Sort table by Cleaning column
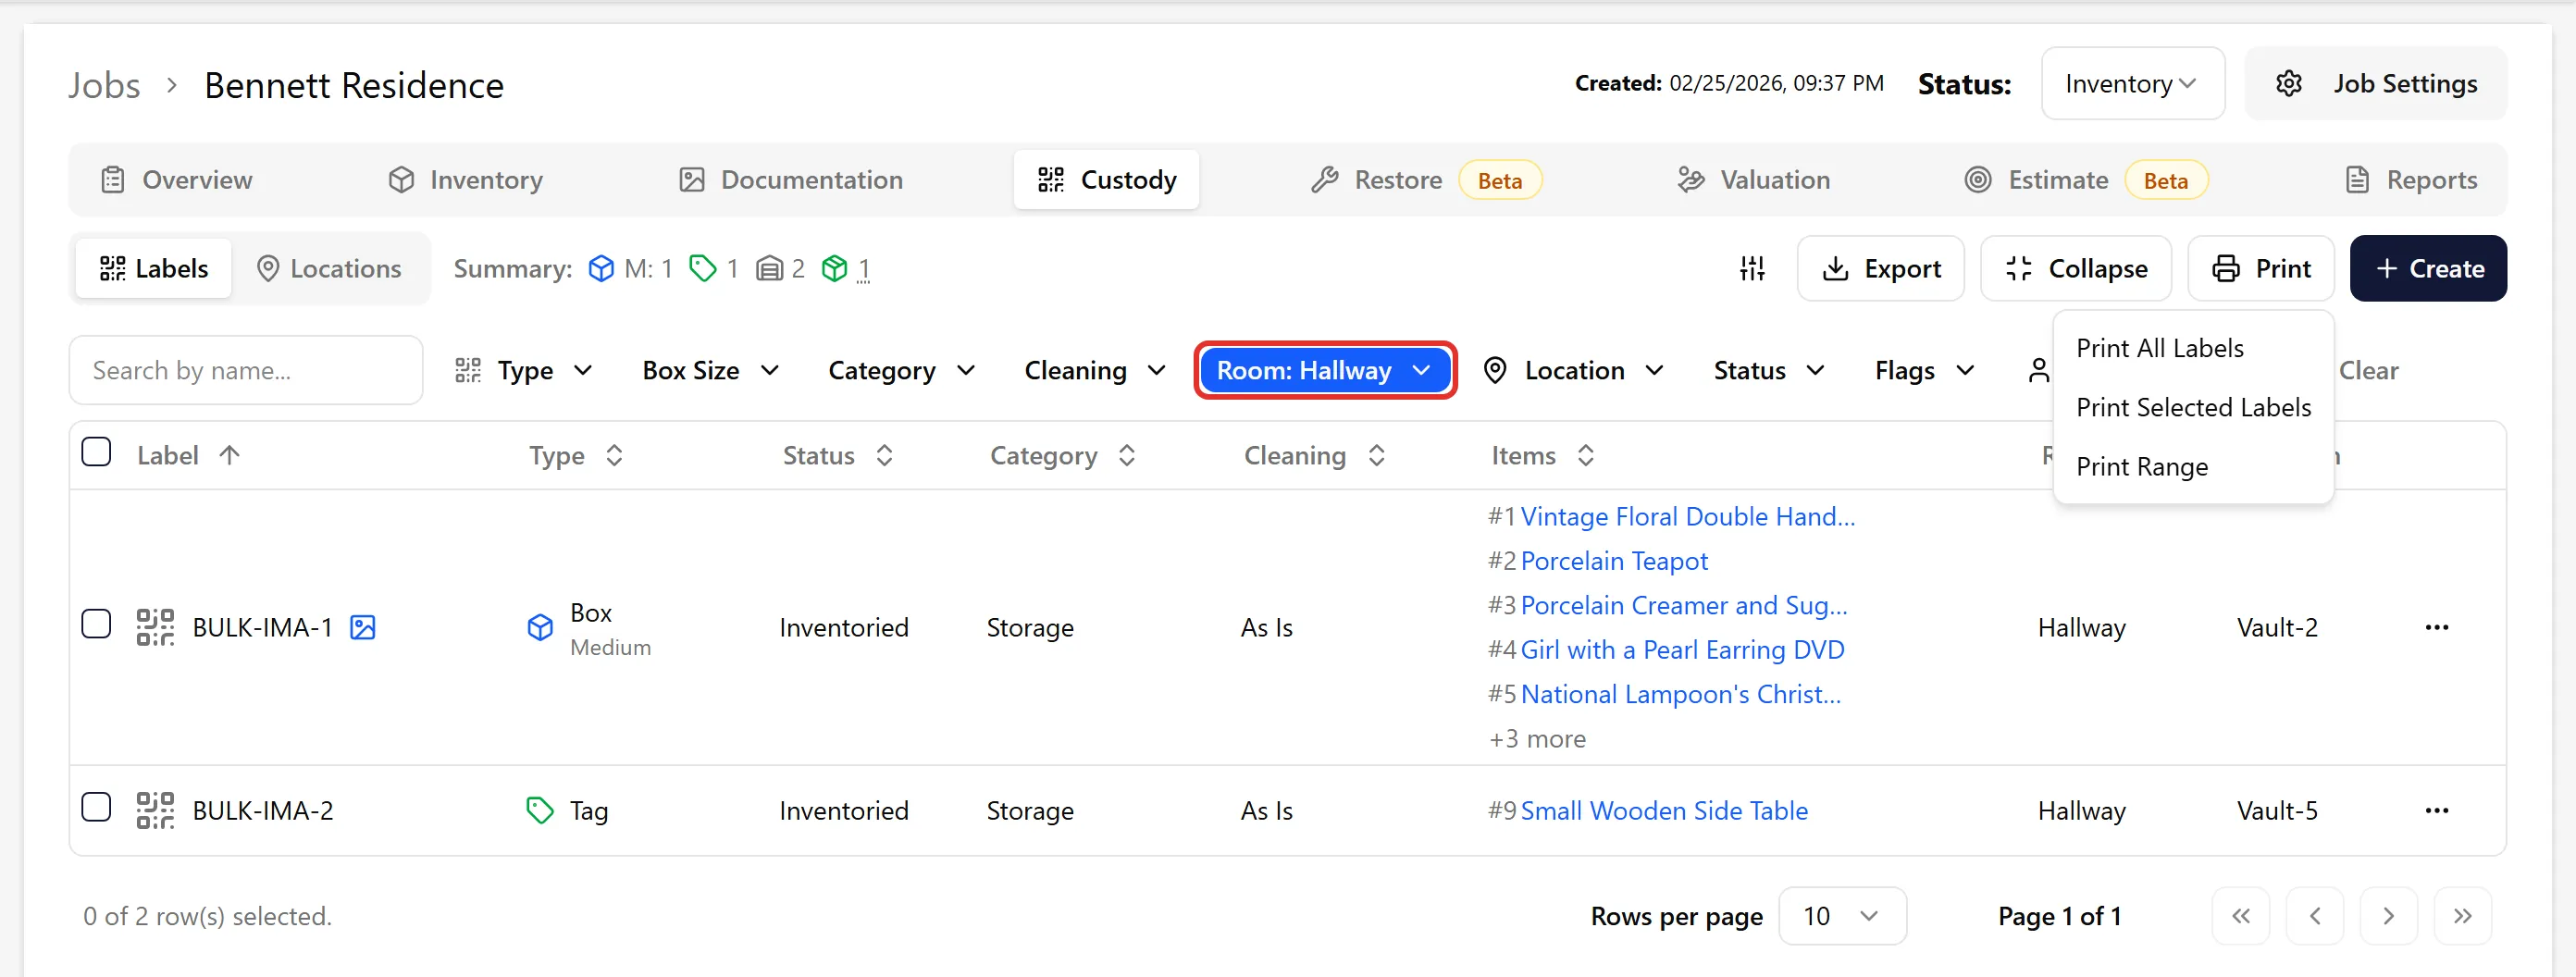Image resolution: width=2576 pixels, height=977 pixels. [x=1315, y=455]
